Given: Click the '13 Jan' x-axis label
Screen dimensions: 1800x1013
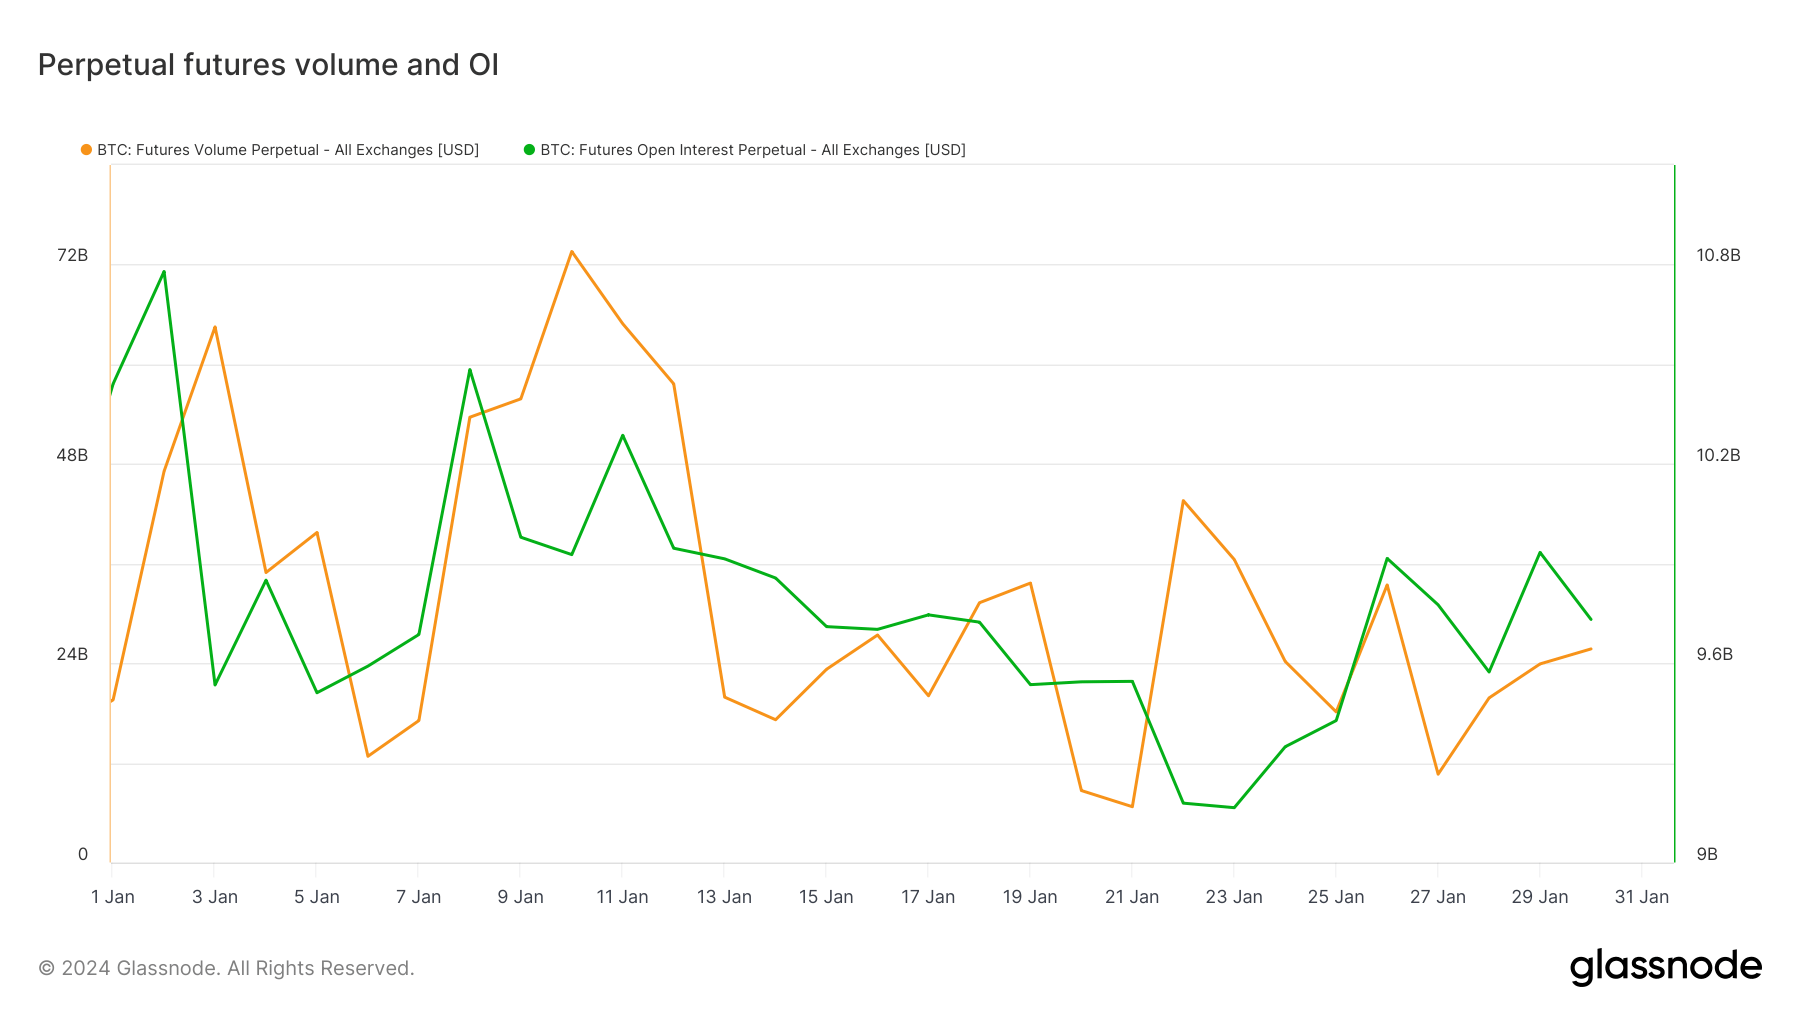Looking at the screenshot, I should pos(725,897).
